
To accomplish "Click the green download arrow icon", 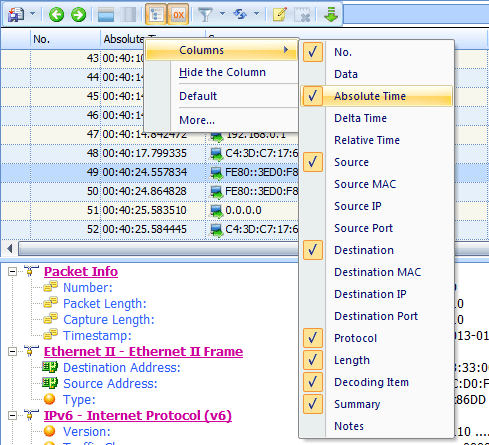I will click(x=331, y=15).
